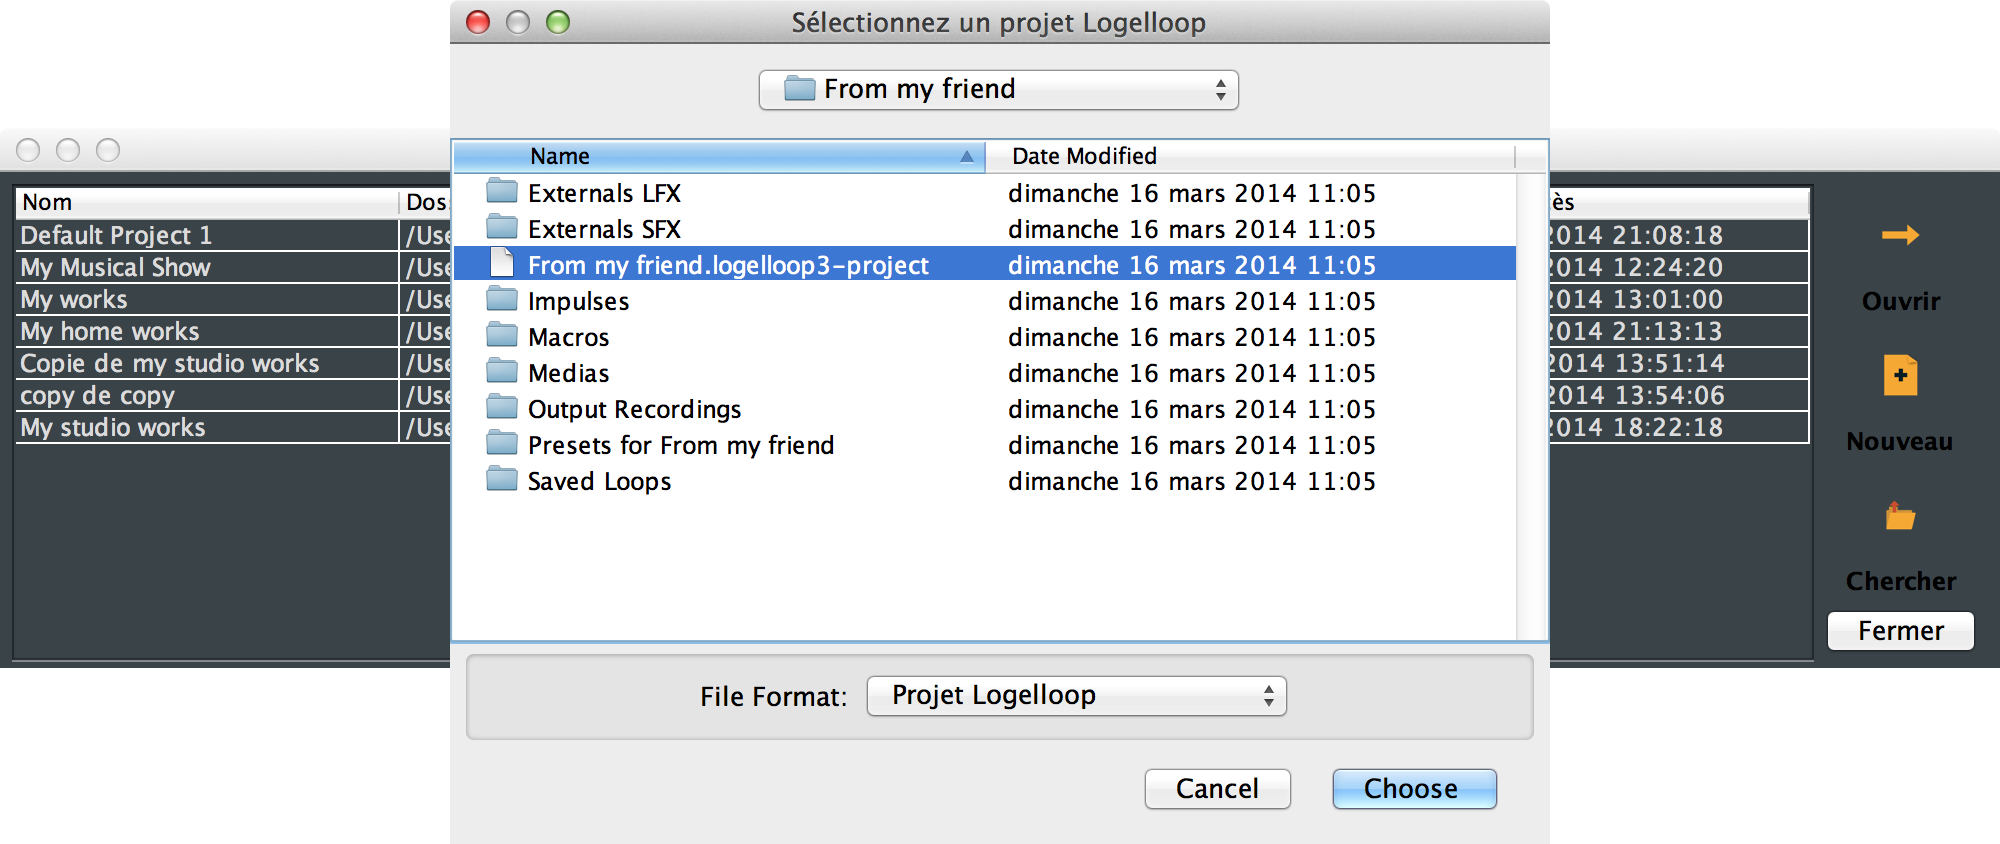This screenshot has height=844, width=2000.
Task: Select the Macros folder icon
Action: coord(502,335)
